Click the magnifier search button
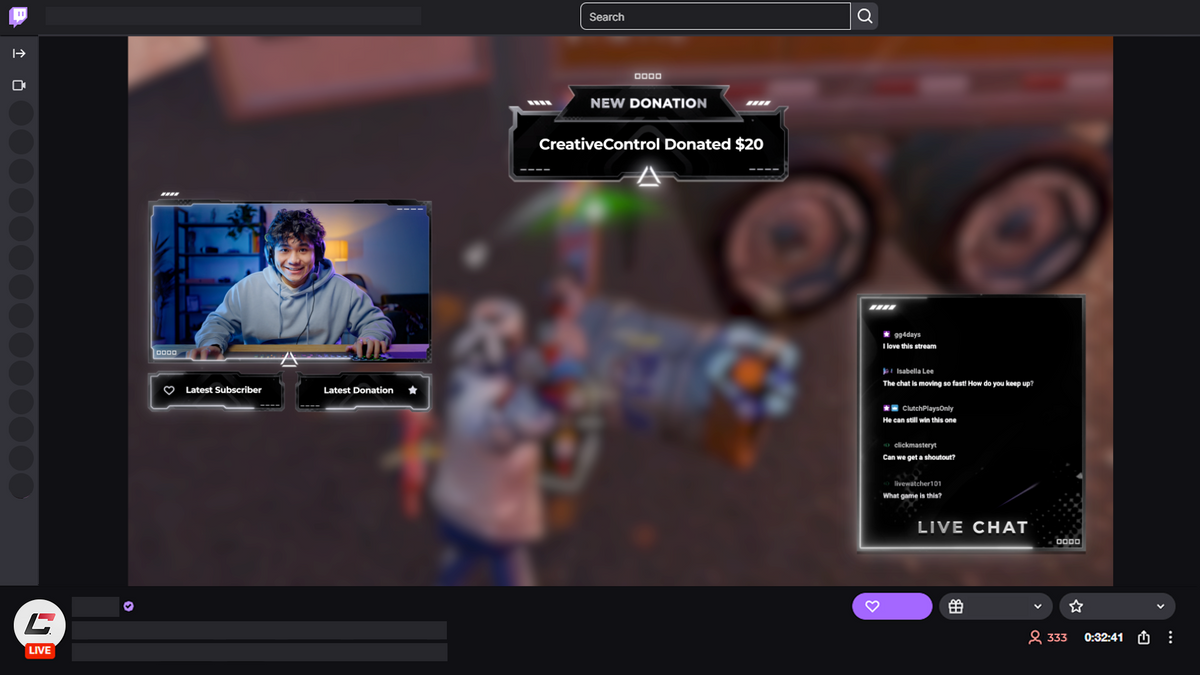1200x675 pixels. tap(865, 17)
